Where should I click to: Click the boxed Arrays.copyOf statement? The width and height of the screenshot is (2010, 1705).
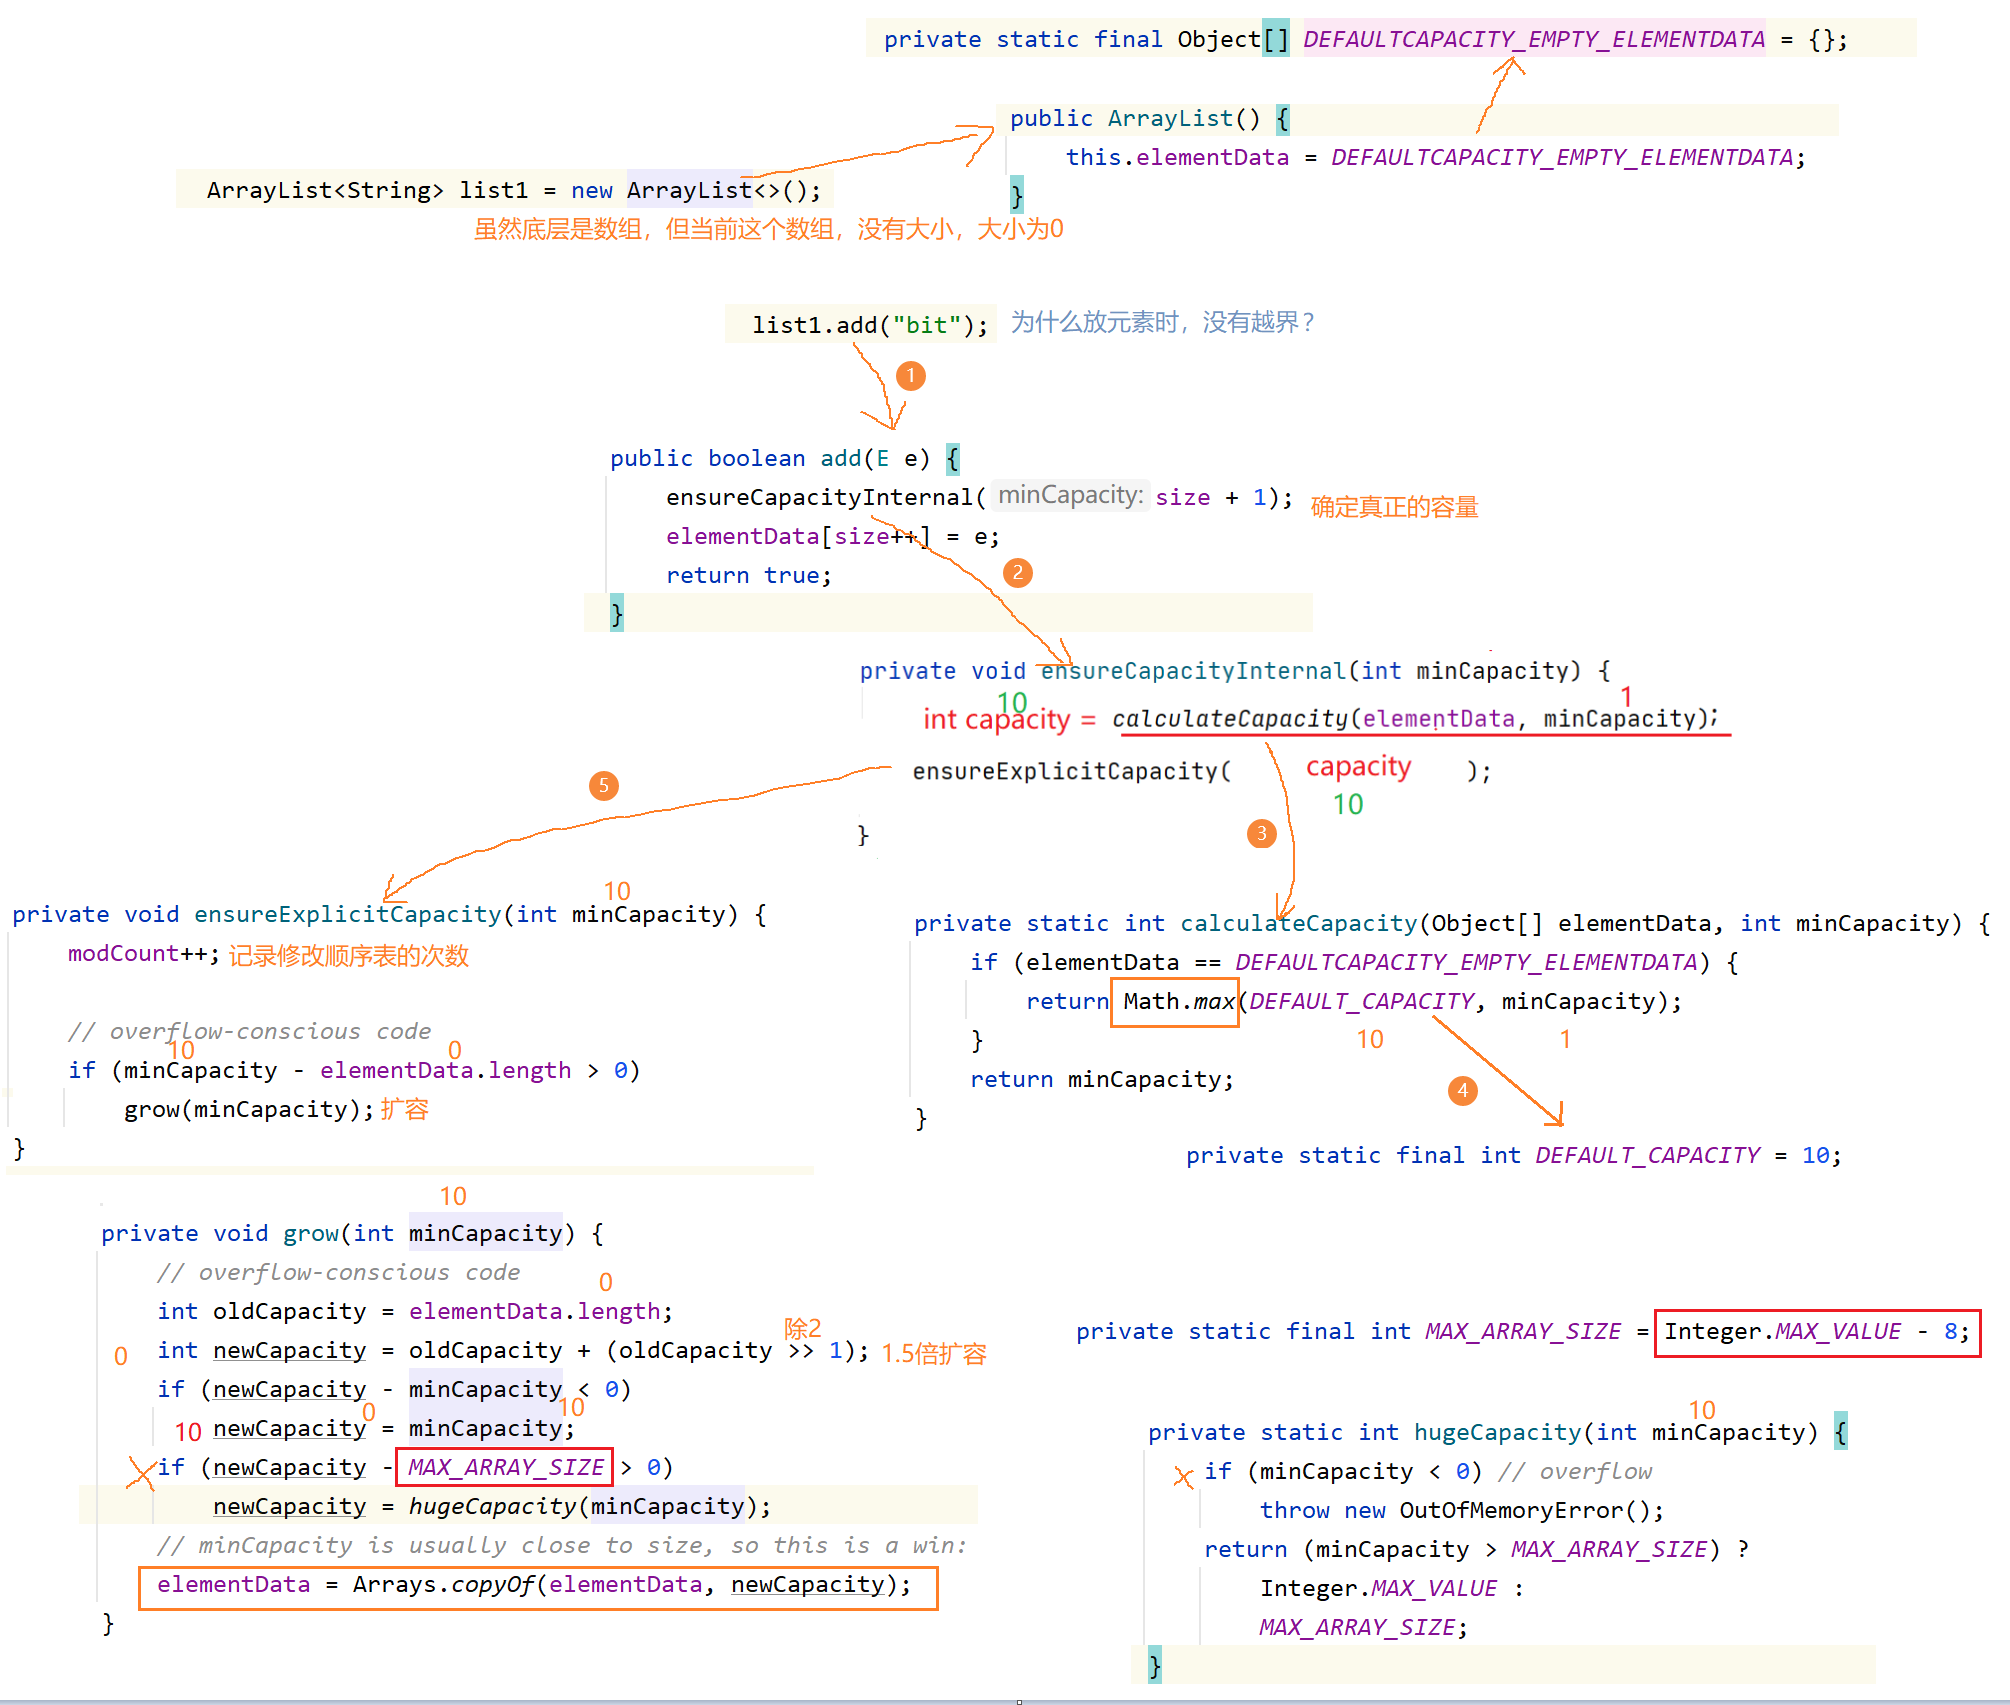coord(537,1586)
